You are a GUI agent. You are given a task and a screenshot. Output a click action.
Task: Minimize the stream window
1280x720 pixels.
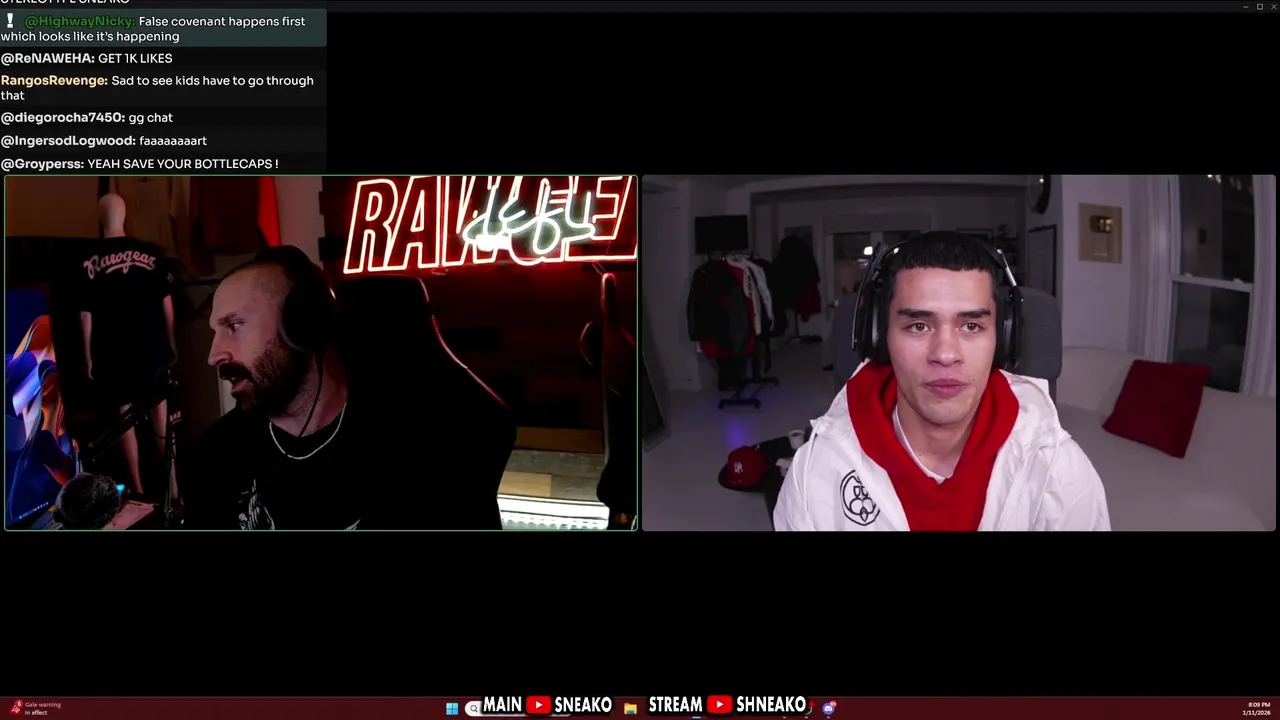[1245, 6]
